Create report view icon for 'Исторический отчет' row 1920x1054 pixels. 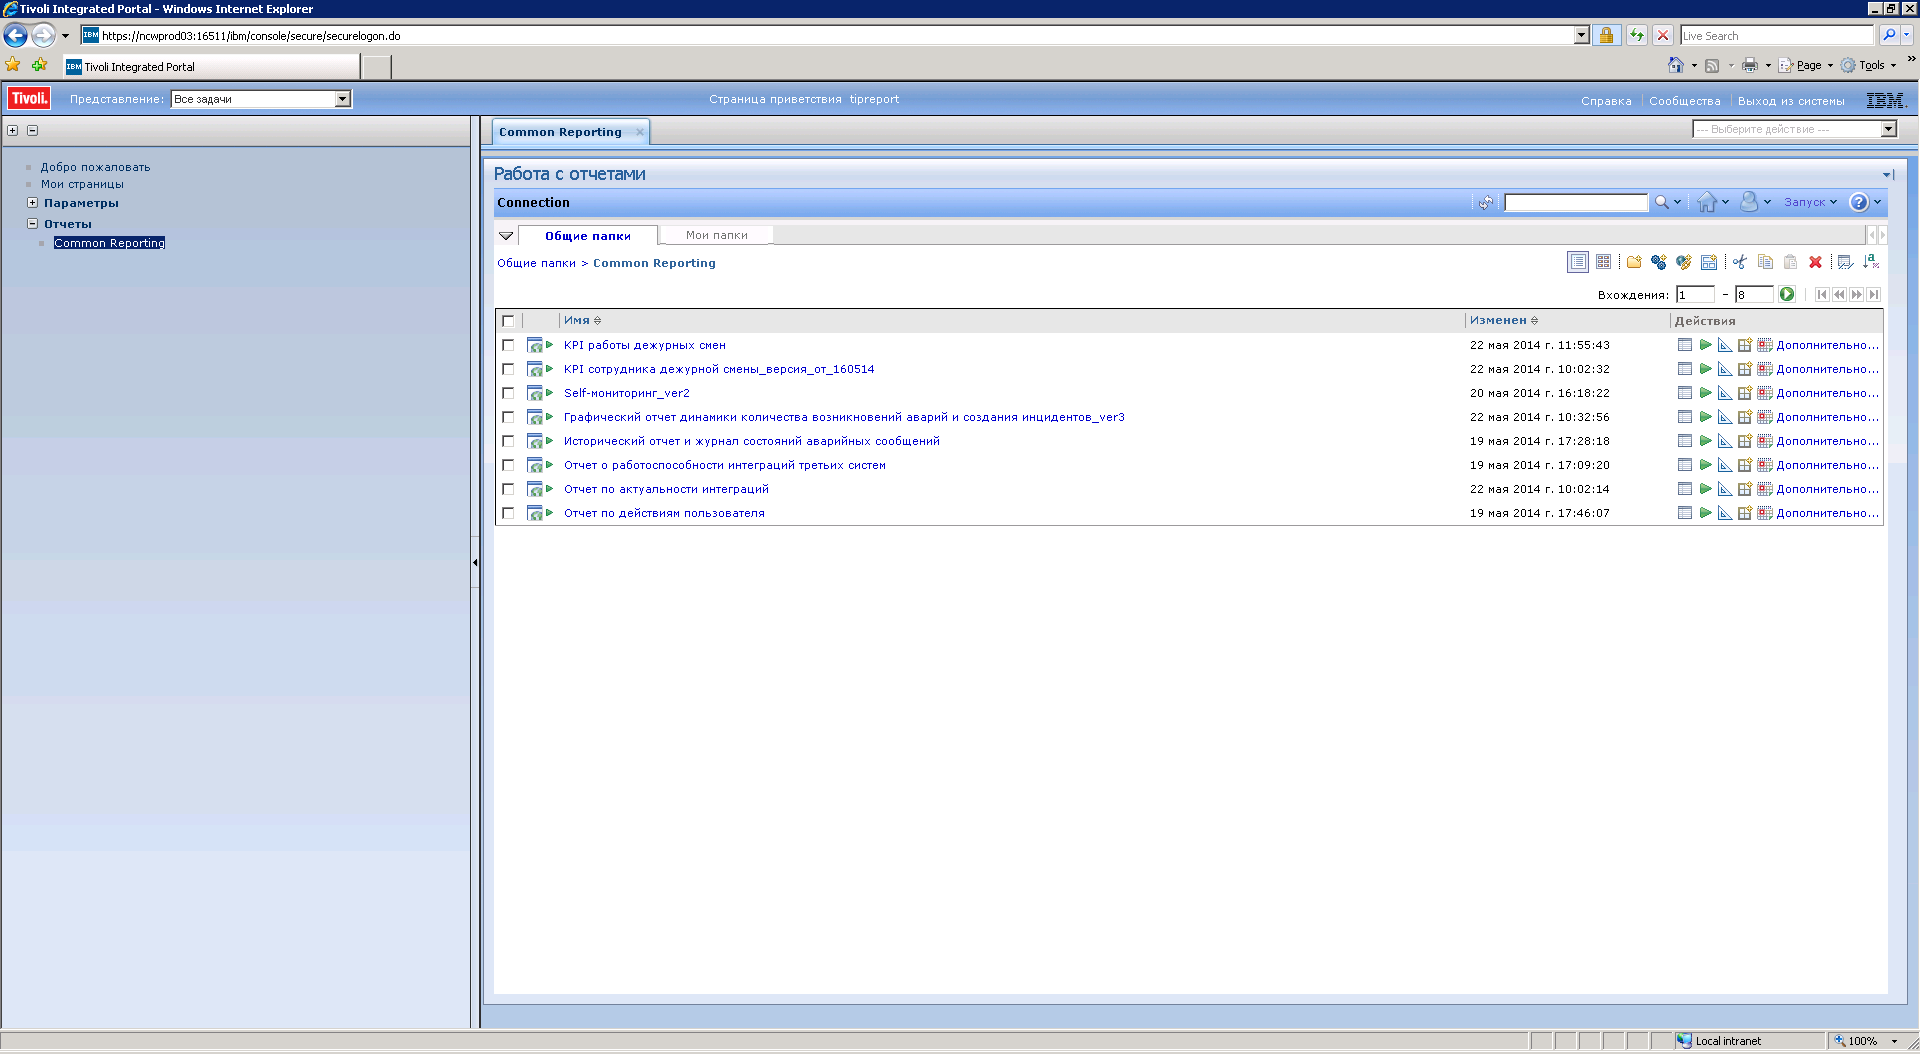tap(1745, 441)
